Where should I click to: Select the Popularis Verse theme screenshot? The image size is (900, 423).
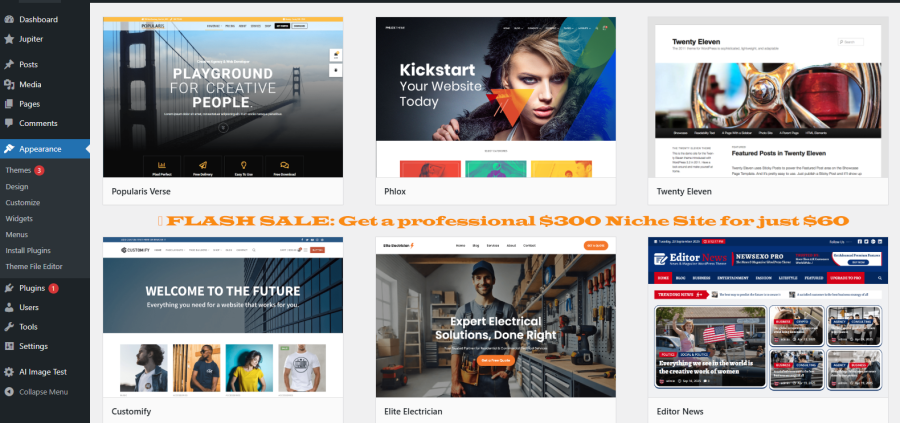(x=223, y=97)
